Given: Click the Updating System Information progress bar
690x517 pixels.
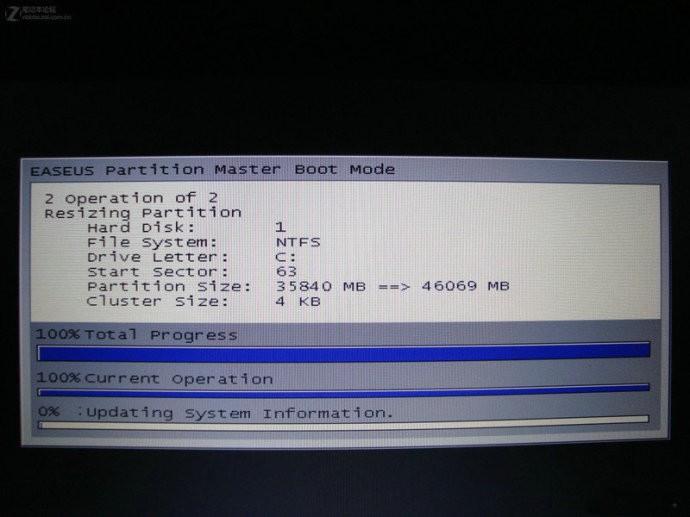Looking at the screenshot, I should pos(344,422).
